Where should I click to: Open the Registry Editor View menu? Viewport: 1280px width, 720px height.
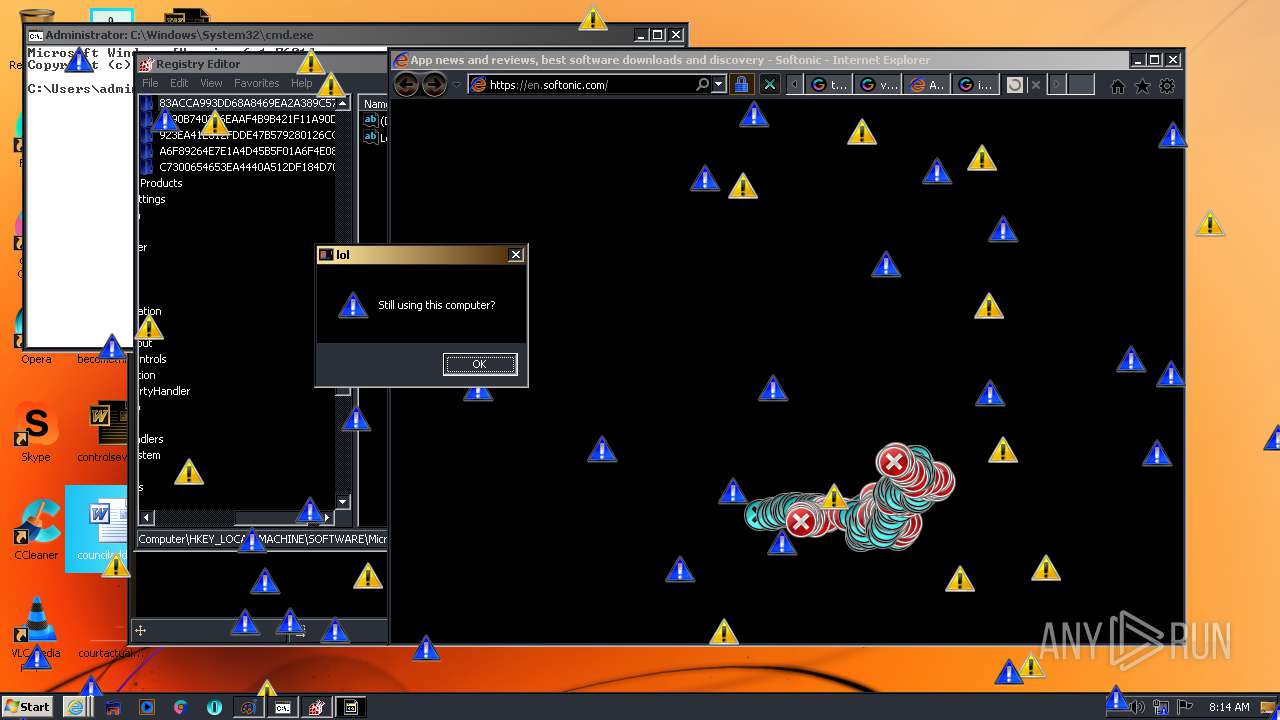point(211,83)
